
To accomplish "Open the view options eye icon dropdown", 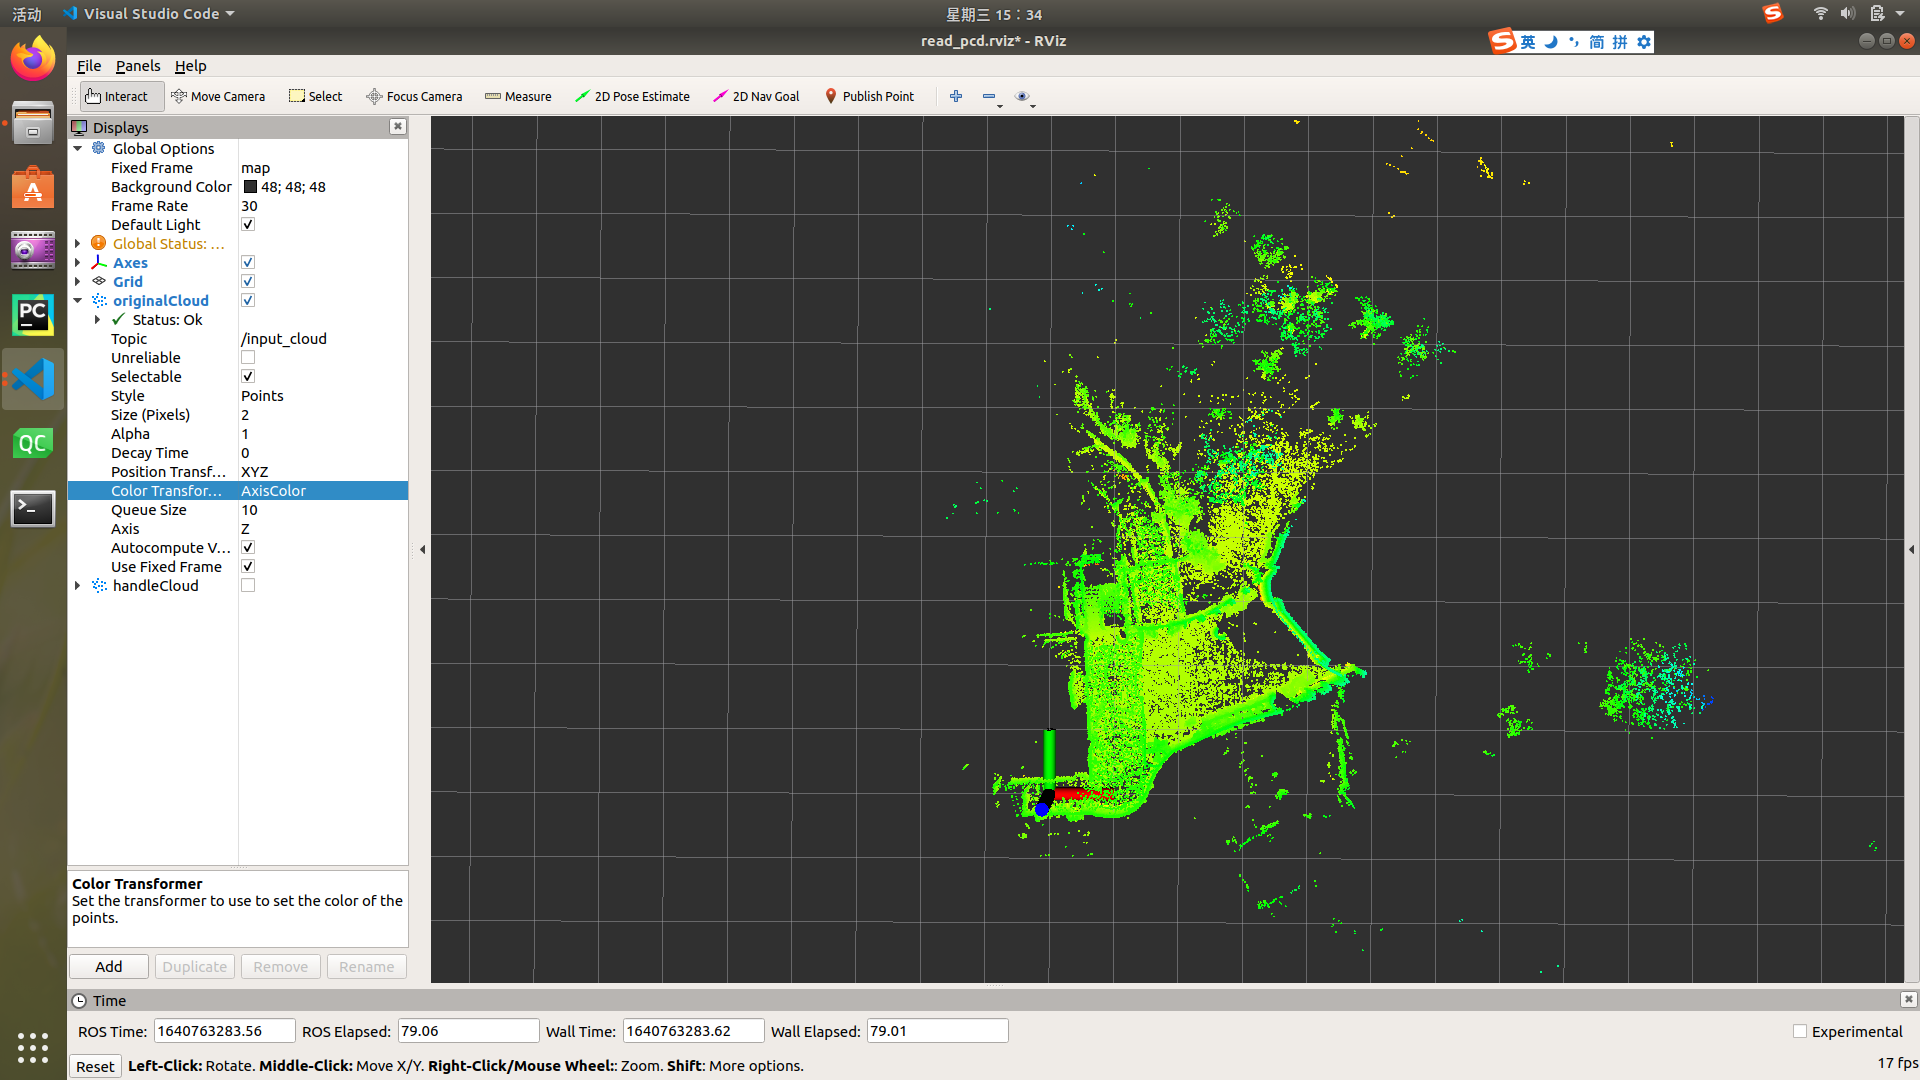I will pyautogui.click(x=1022, y=96).
